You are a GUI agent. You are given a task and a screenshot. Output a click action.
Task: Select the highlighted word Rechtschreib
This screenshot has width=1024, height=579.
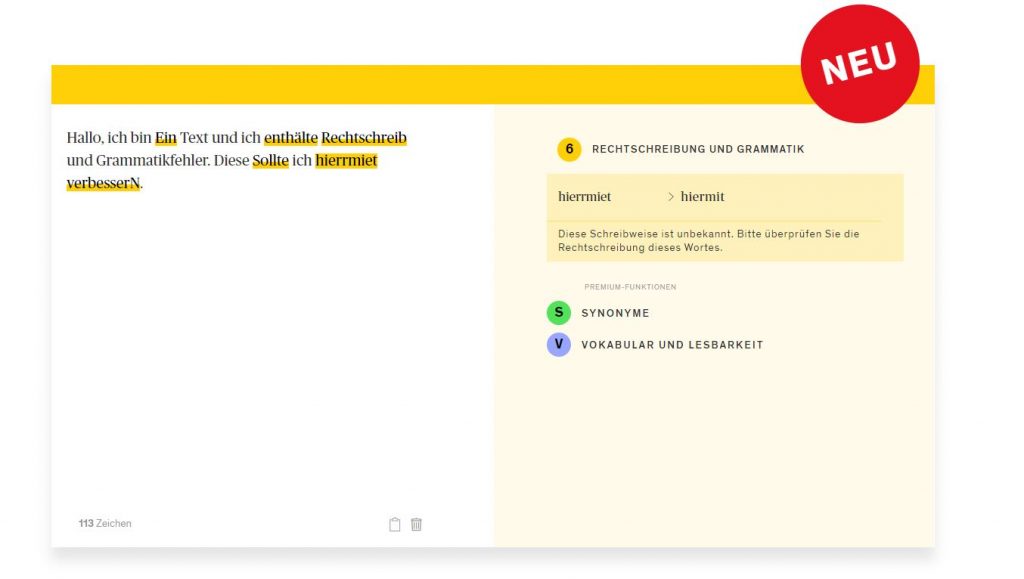(x=364, y=138)
